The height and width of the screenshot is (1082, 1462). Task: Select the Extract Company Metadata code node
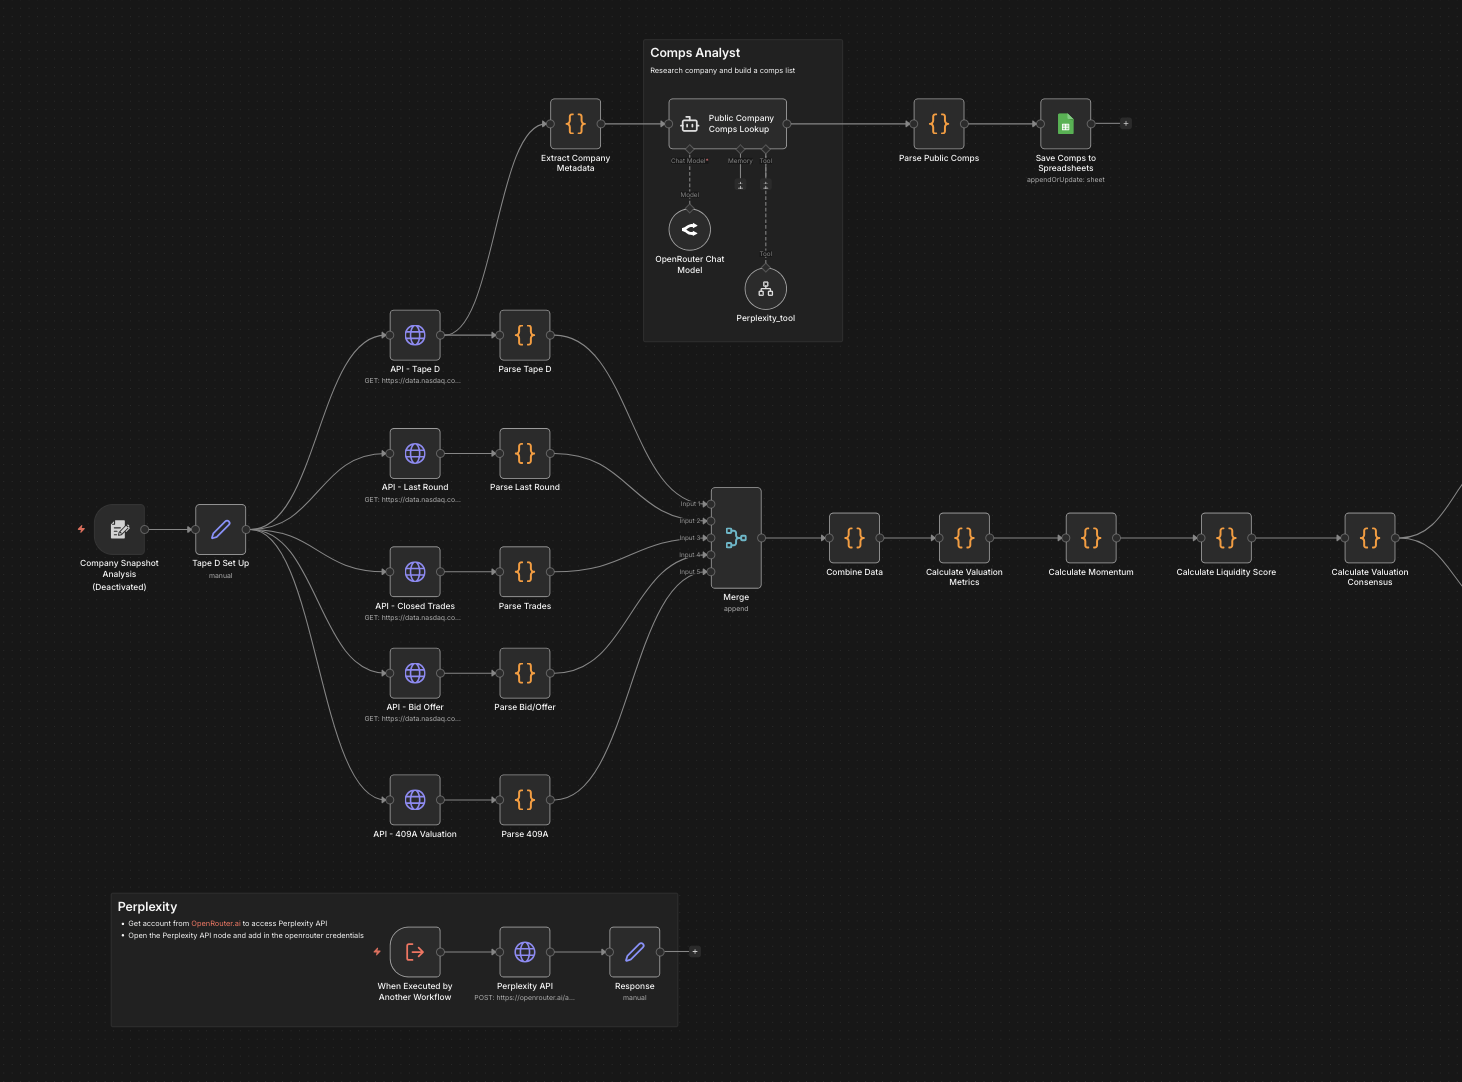click(575, 123)
